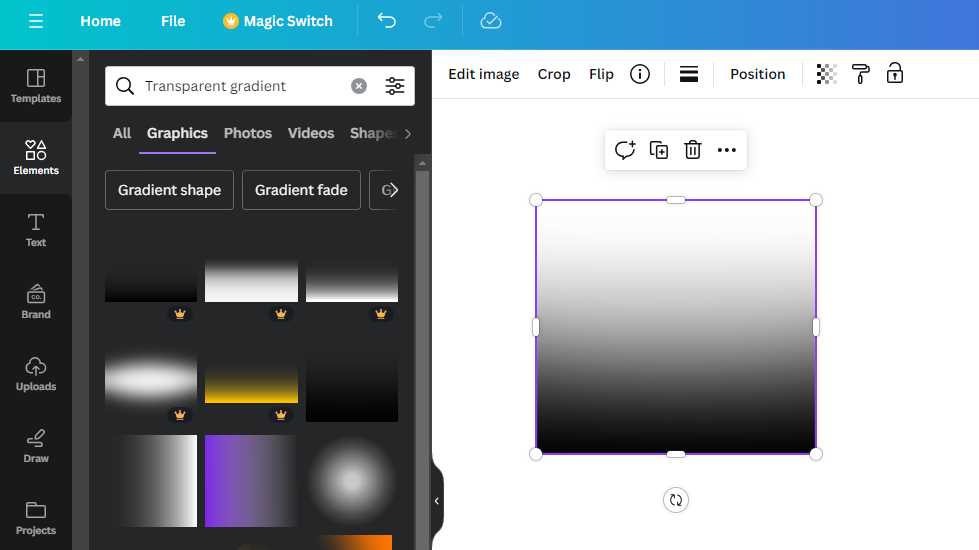Open the Elements sidebar panel
Screen dimensions: 979x550
(36, 158)
